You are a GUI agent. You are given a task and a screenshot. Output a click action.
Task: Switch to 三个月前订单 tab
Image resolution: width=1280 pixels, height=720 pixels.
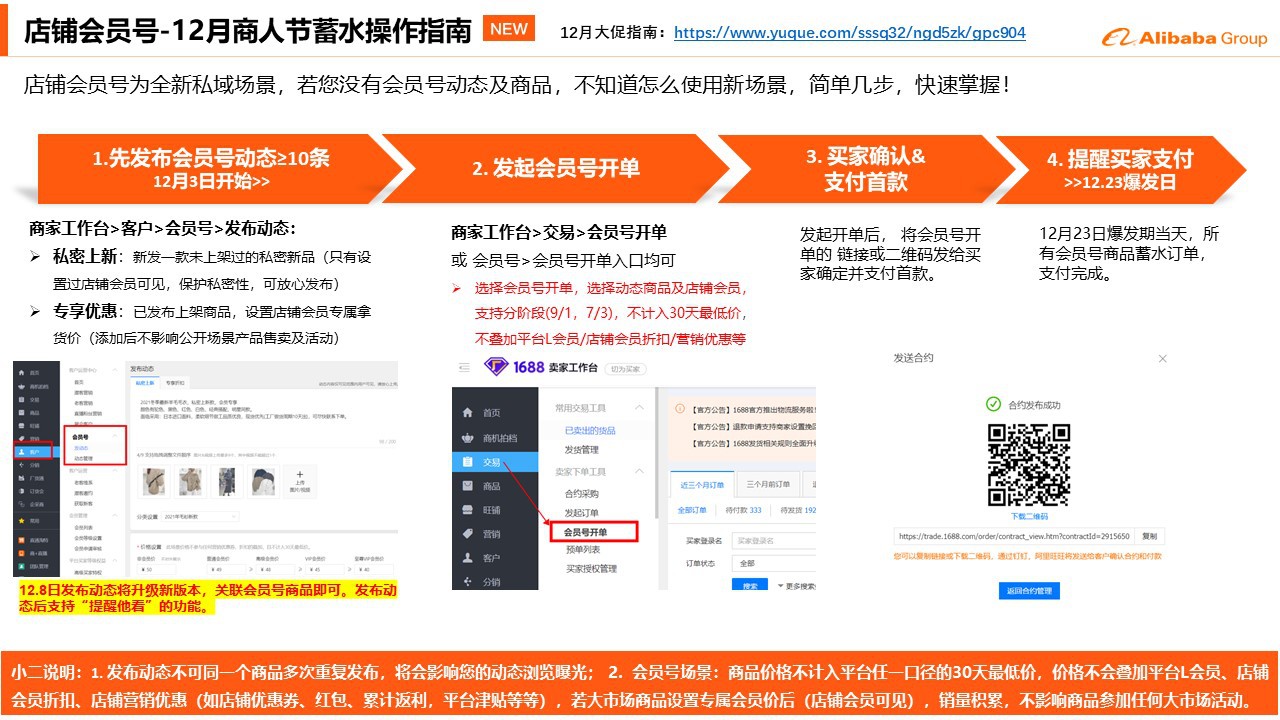pyautogui.click(x=768, y=485)
